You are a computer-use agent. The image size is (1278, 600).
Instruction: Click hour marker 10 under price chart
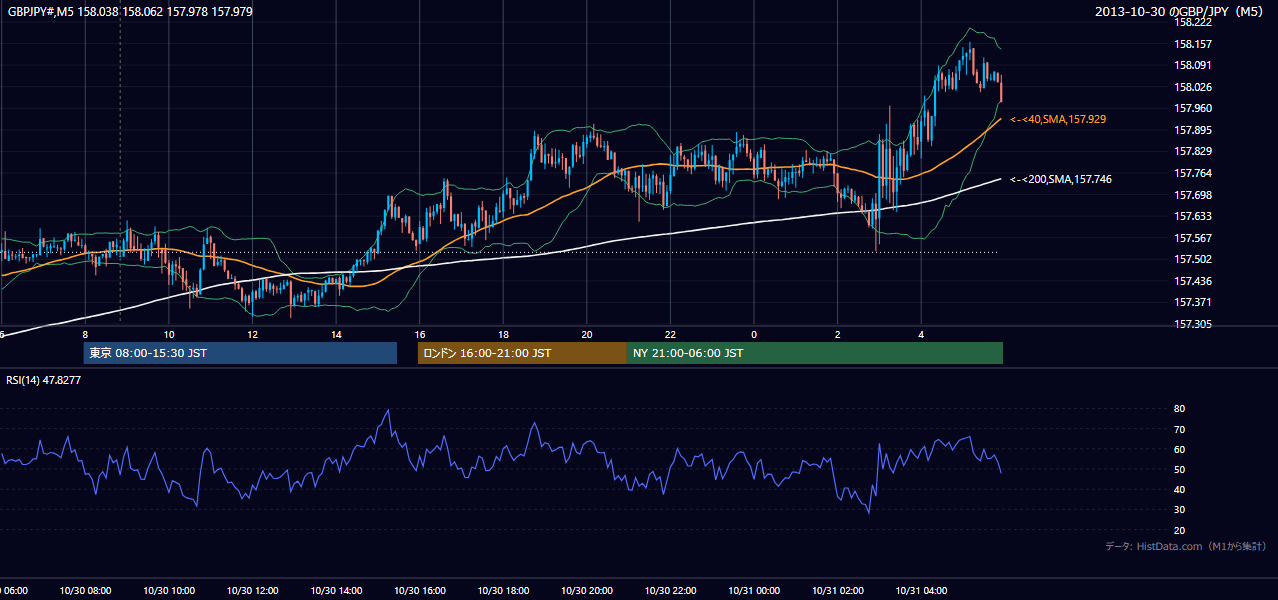tap(169, 334)
